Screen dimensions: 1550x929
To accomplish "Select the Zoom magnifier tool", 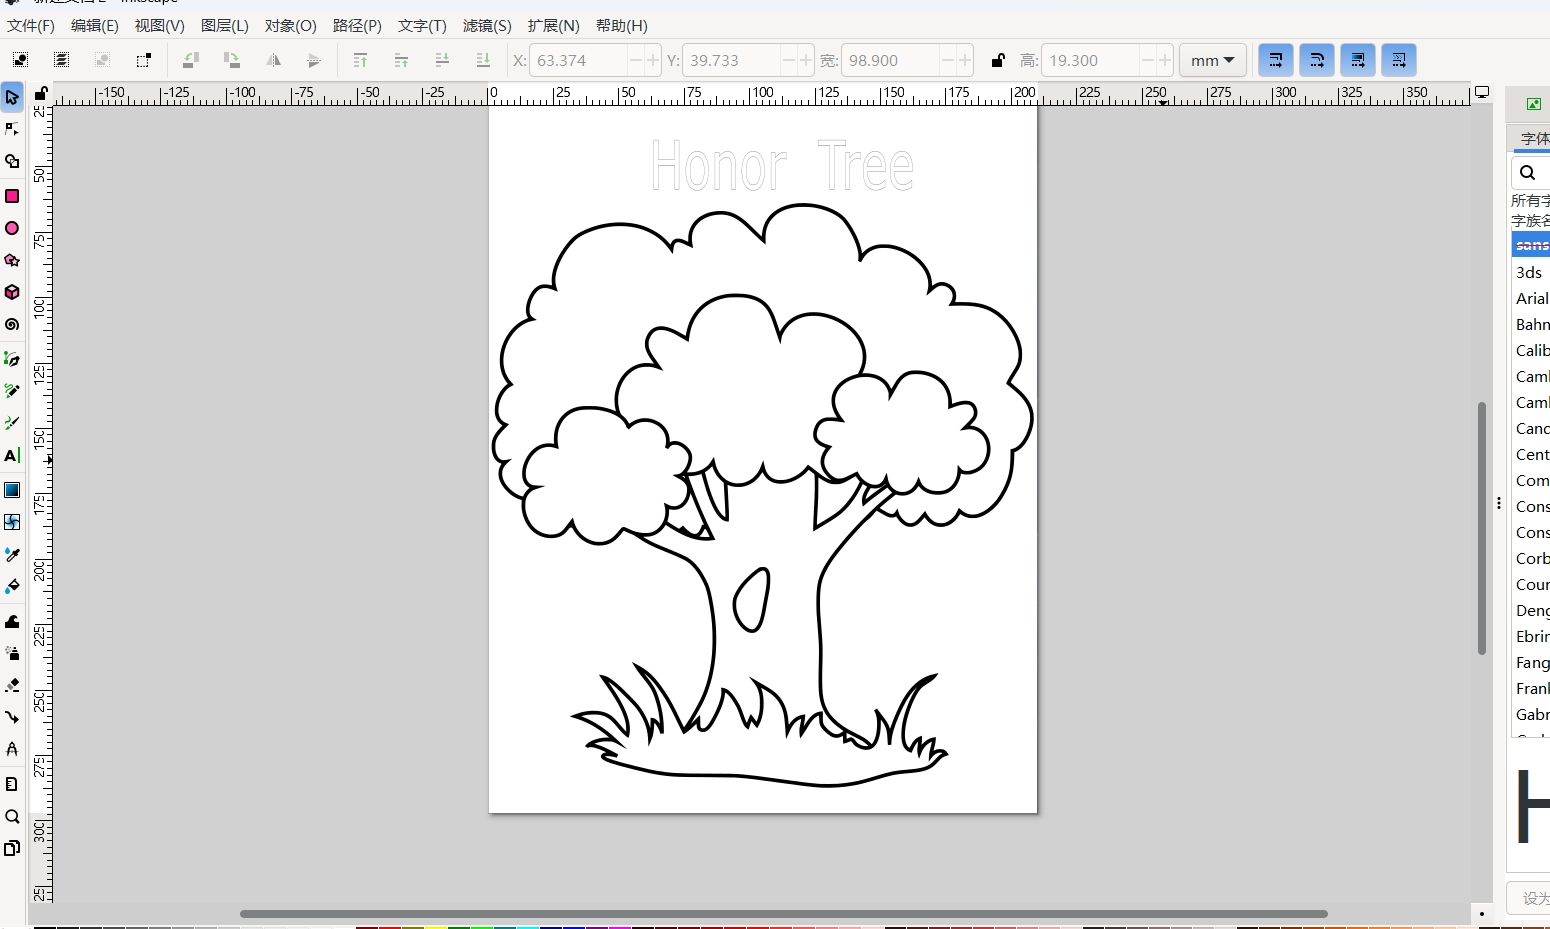I will (12, 816).
